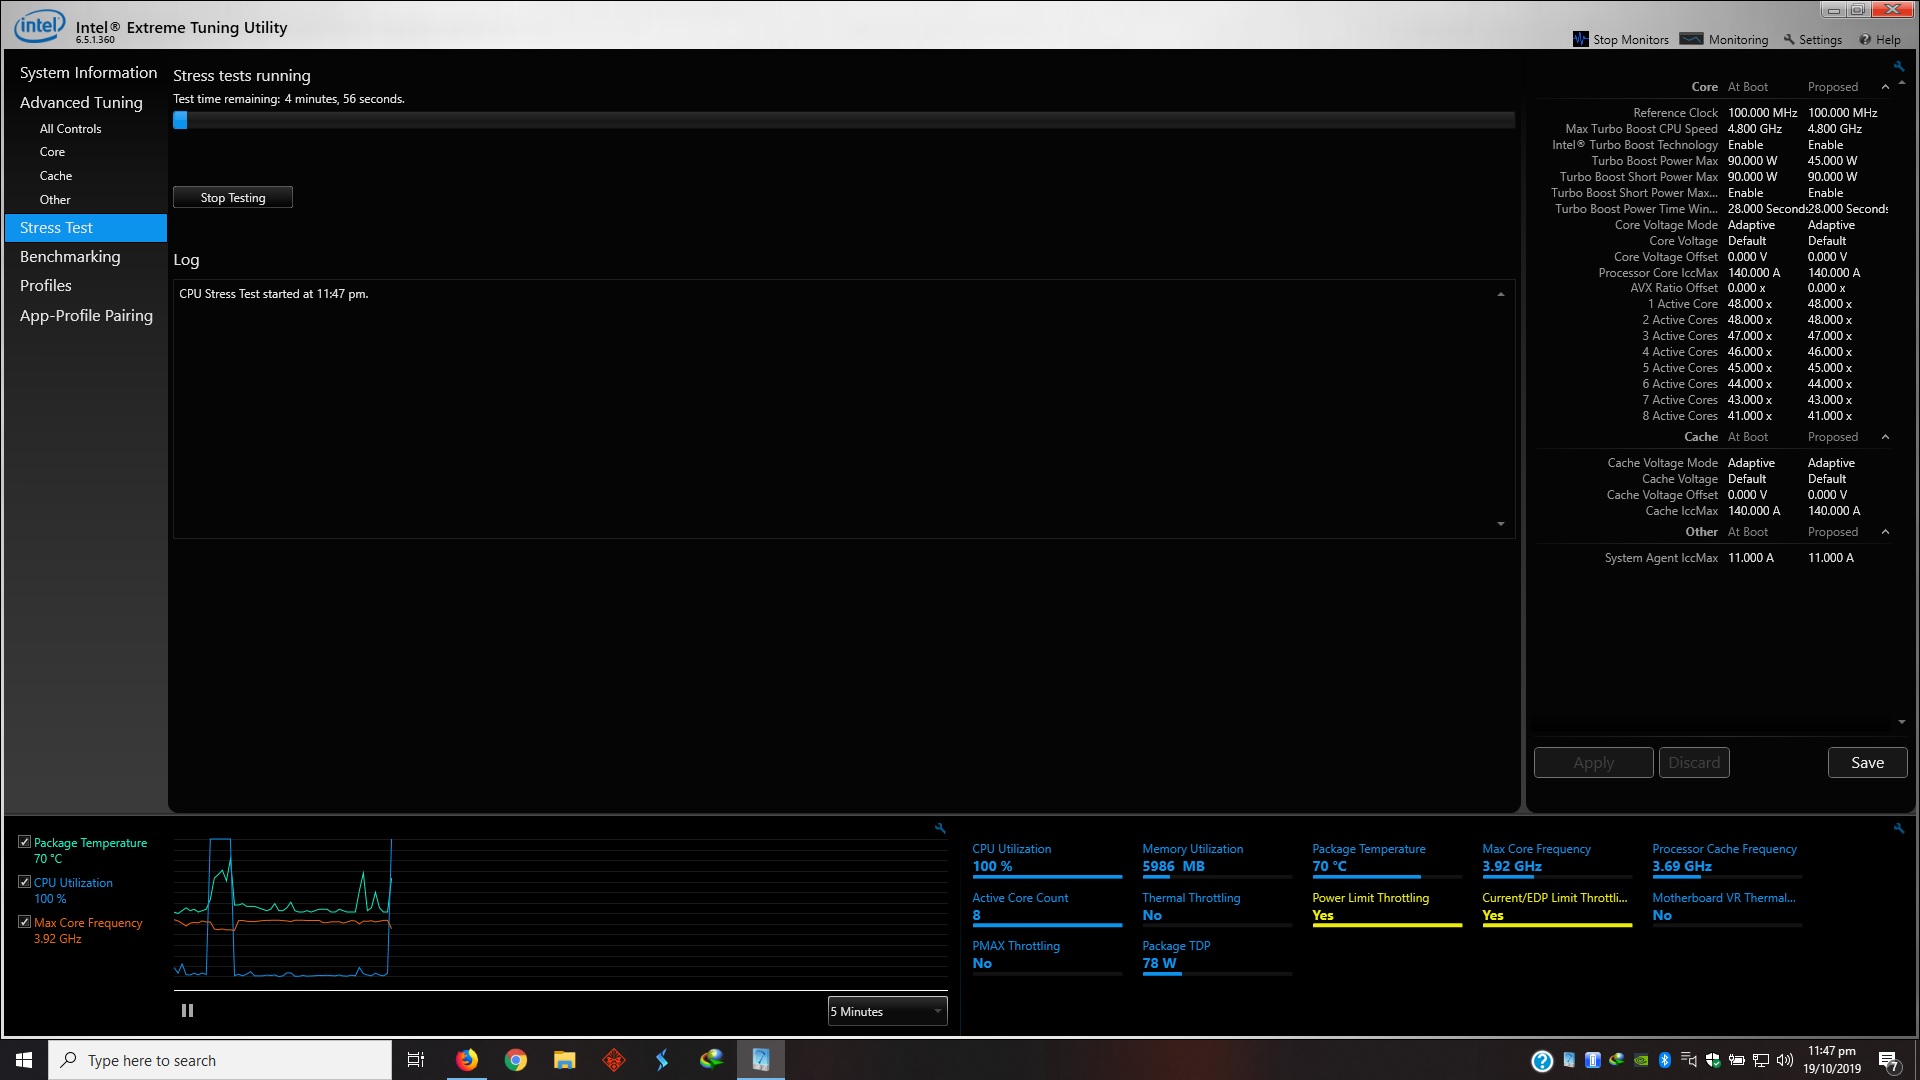1920x1080 pixels.
Task: Open the blue S-shaped app on the taskbar
Action: [662, 1060]
